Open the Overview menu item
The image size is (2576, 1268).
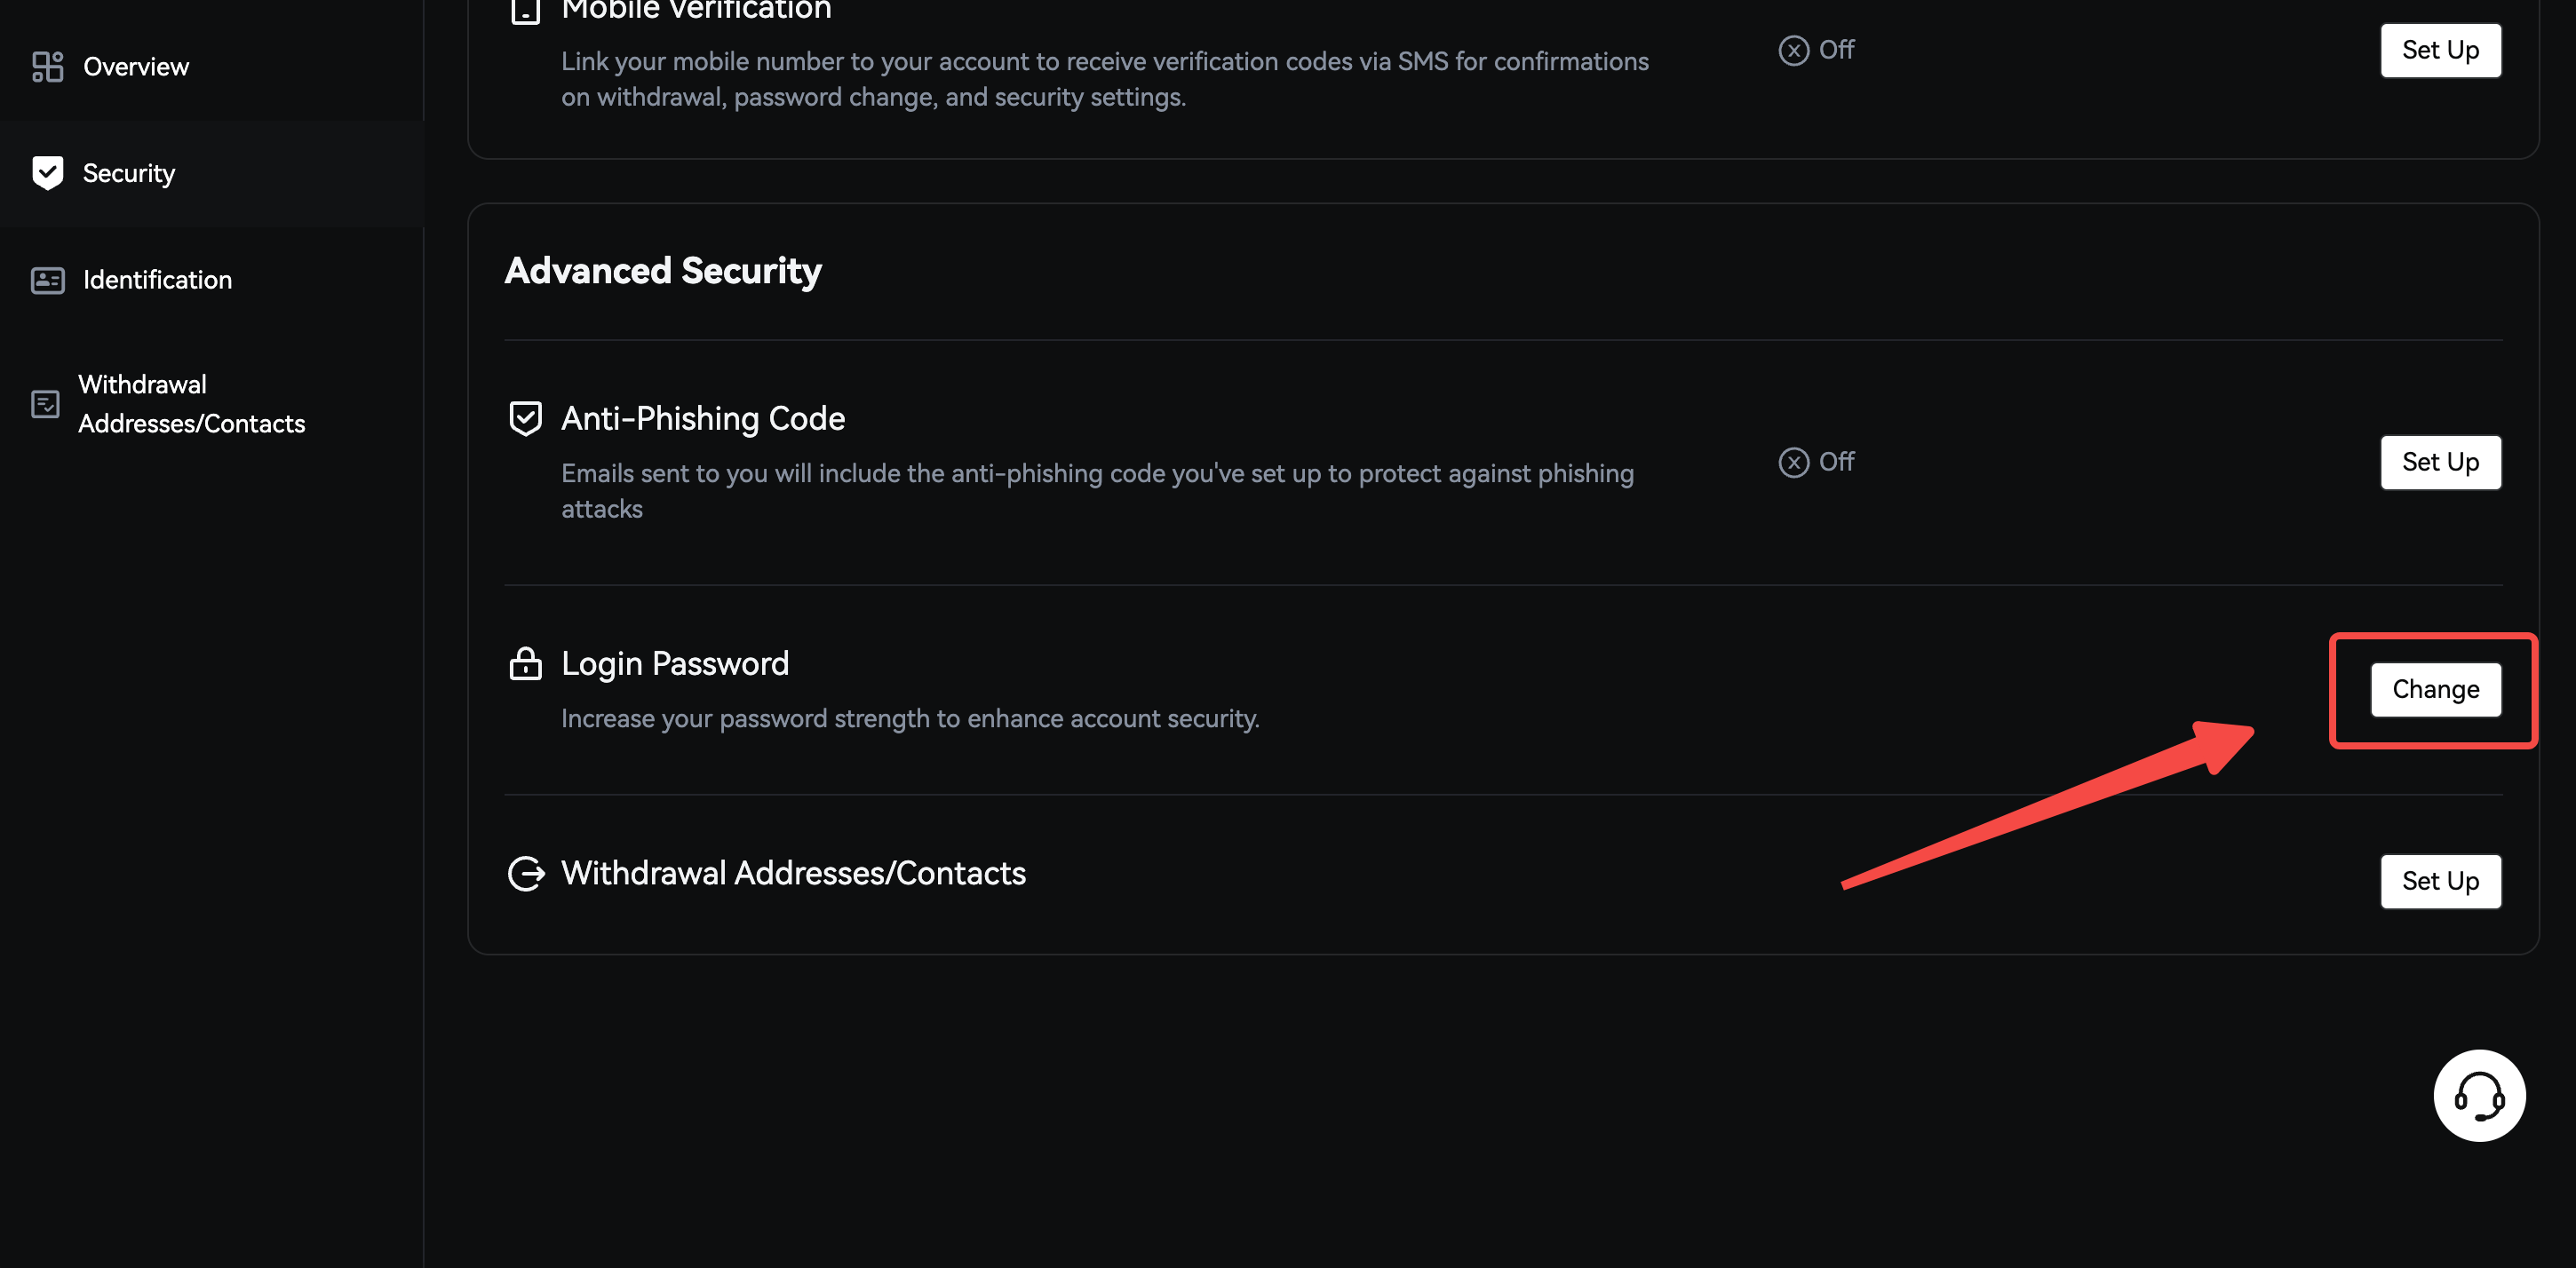tap(136, 67)
